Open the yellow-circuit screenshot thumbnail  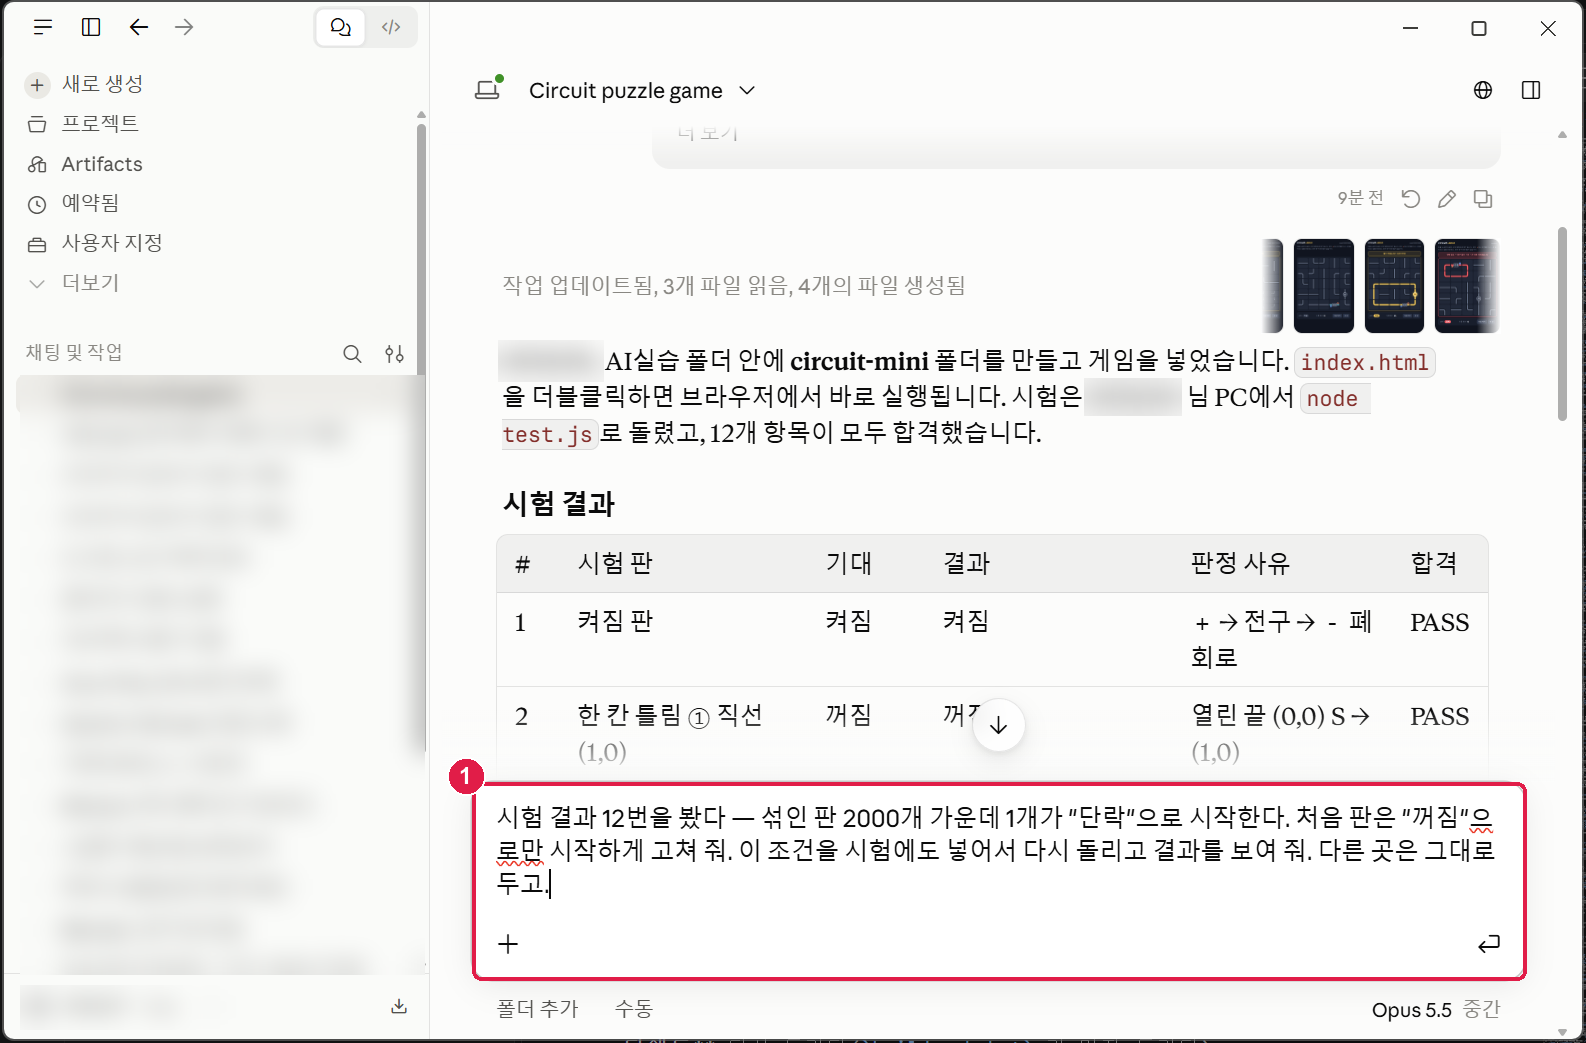tap(1394, 286)
